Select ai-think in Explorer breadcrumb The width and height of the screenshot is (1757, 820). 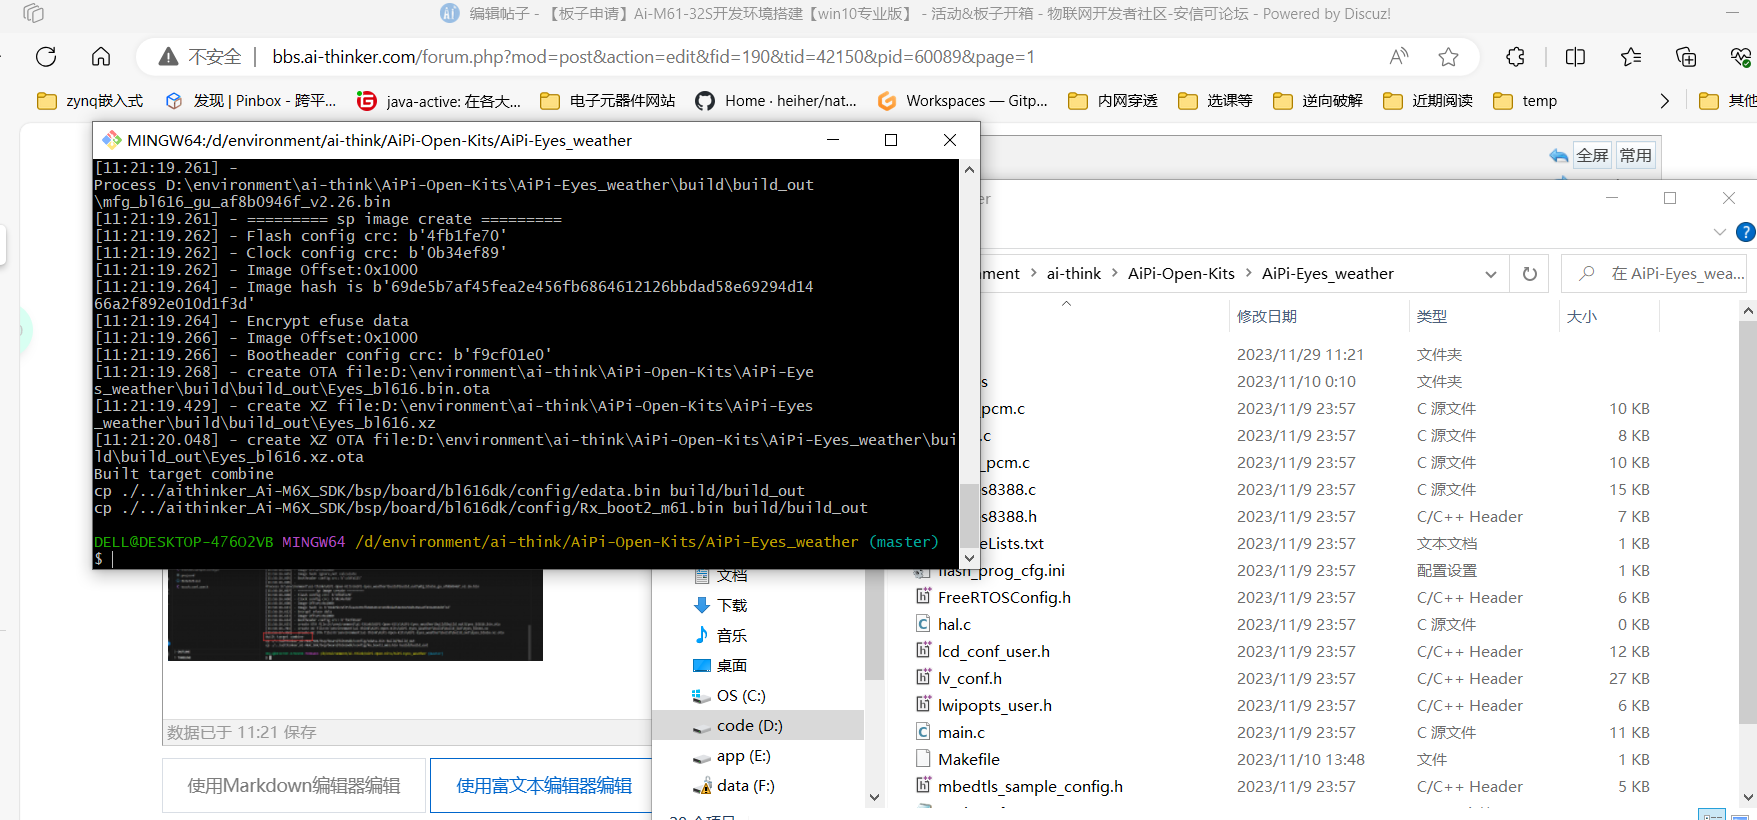pos(1073,274)
